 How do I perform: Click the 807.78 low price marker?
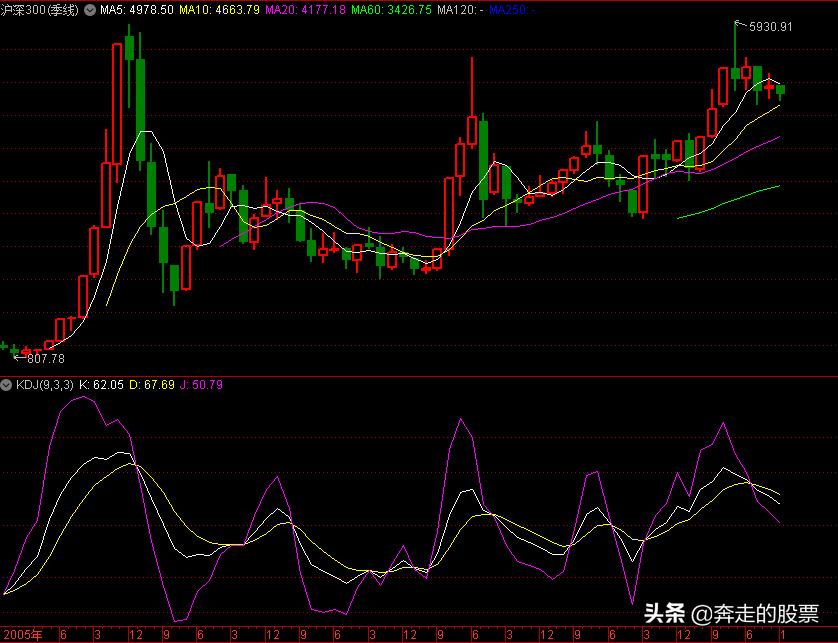coord(44,358)
